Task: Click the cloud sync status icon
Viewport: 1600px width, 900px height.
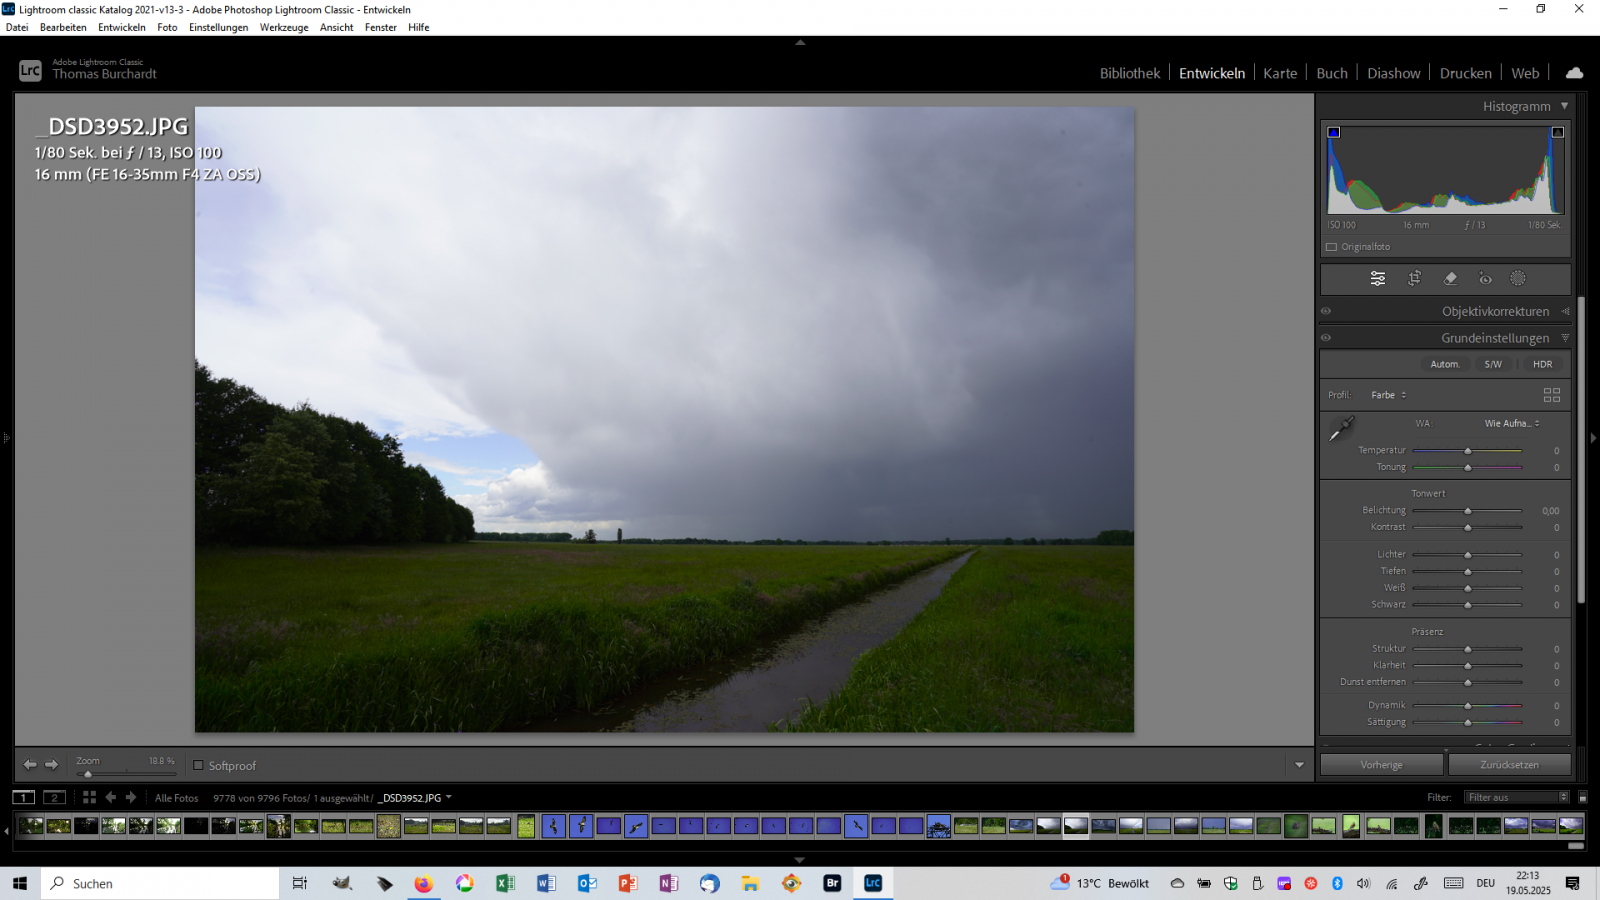Action: 1574,73
